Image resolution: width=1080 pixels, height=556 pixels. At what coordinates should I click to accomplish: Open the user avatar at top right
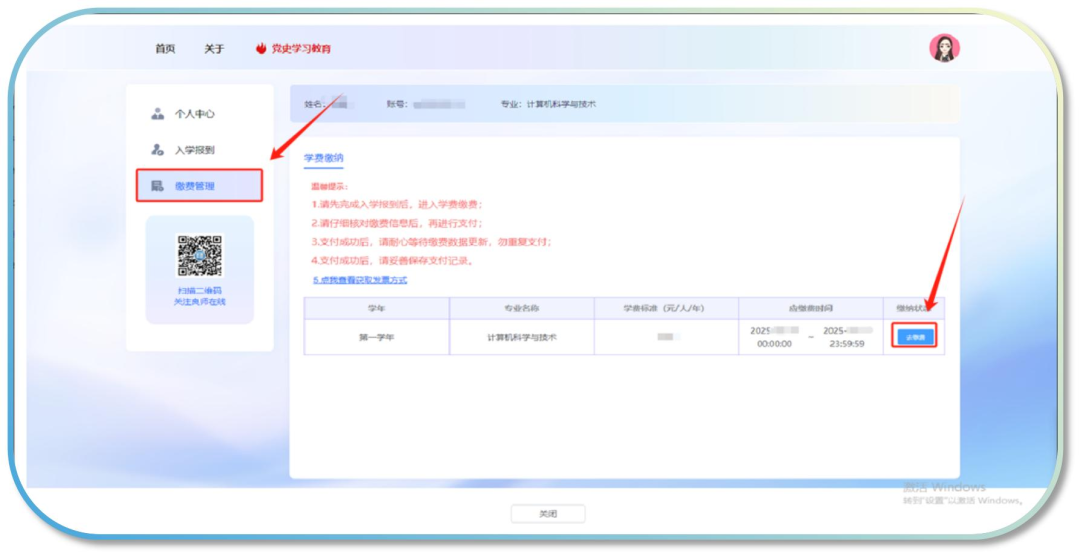[944, 48]
